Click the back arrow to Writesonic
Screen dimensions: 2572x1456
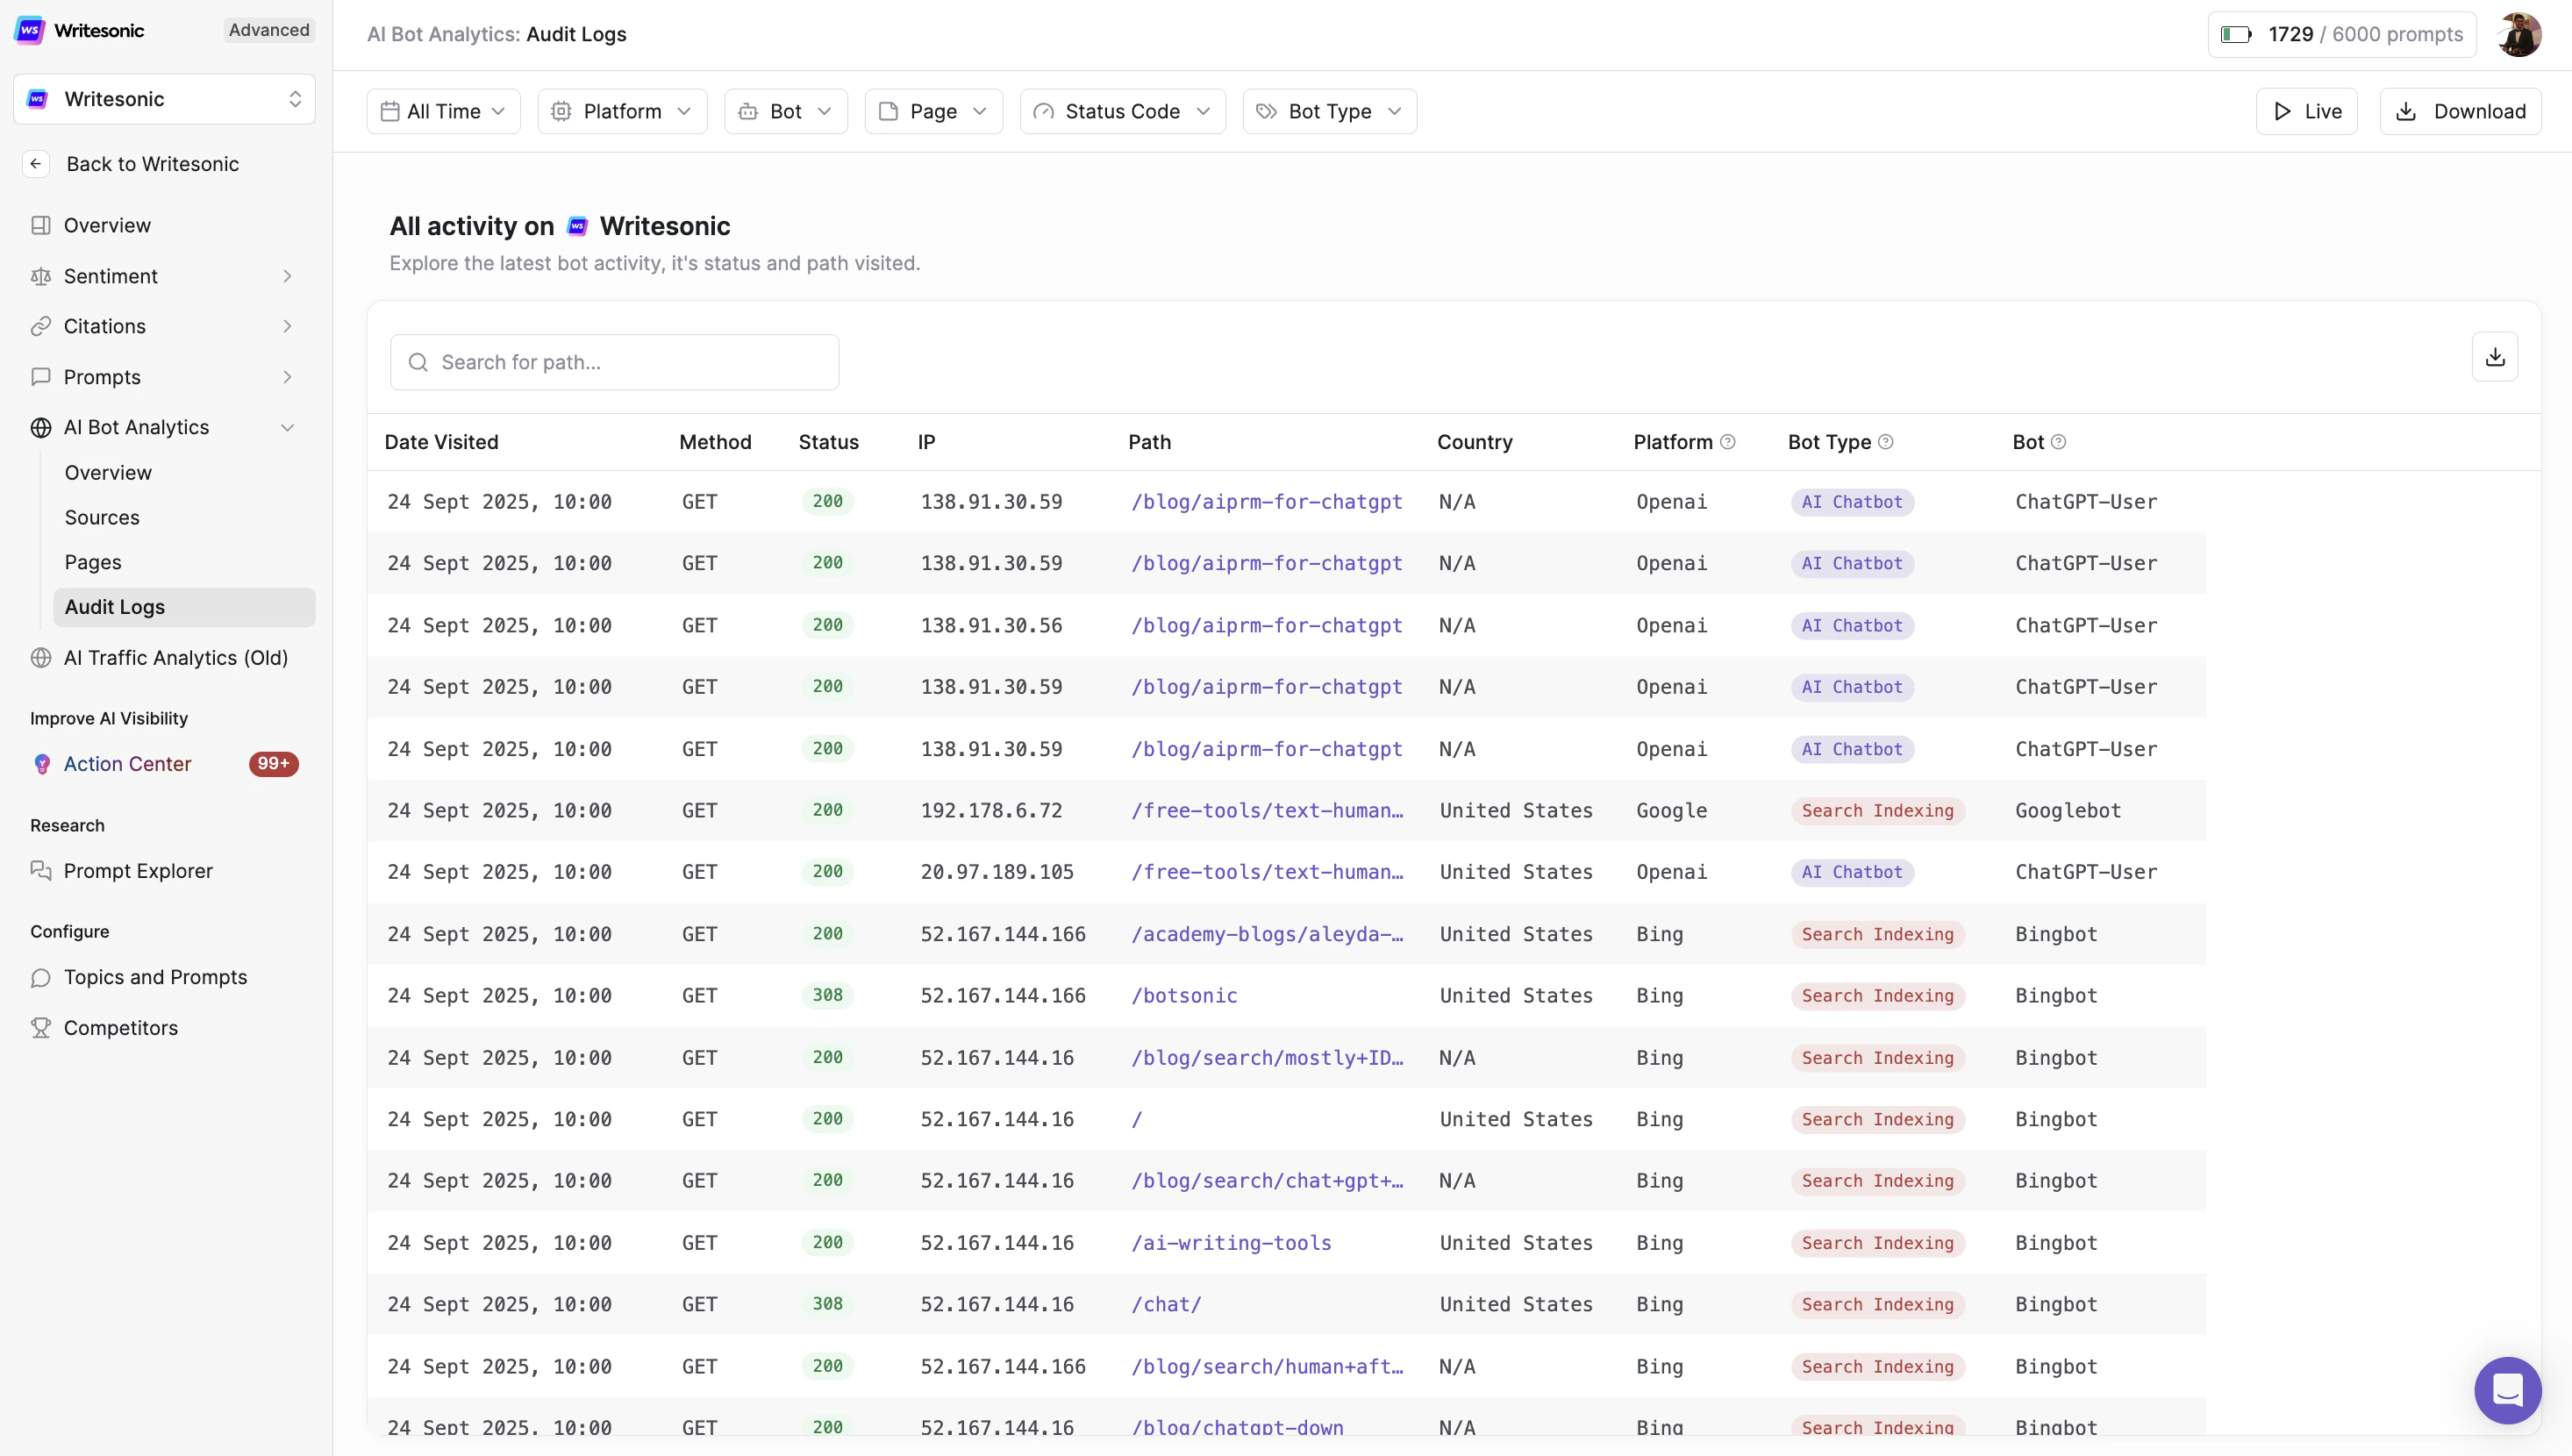tap(36, 164)
